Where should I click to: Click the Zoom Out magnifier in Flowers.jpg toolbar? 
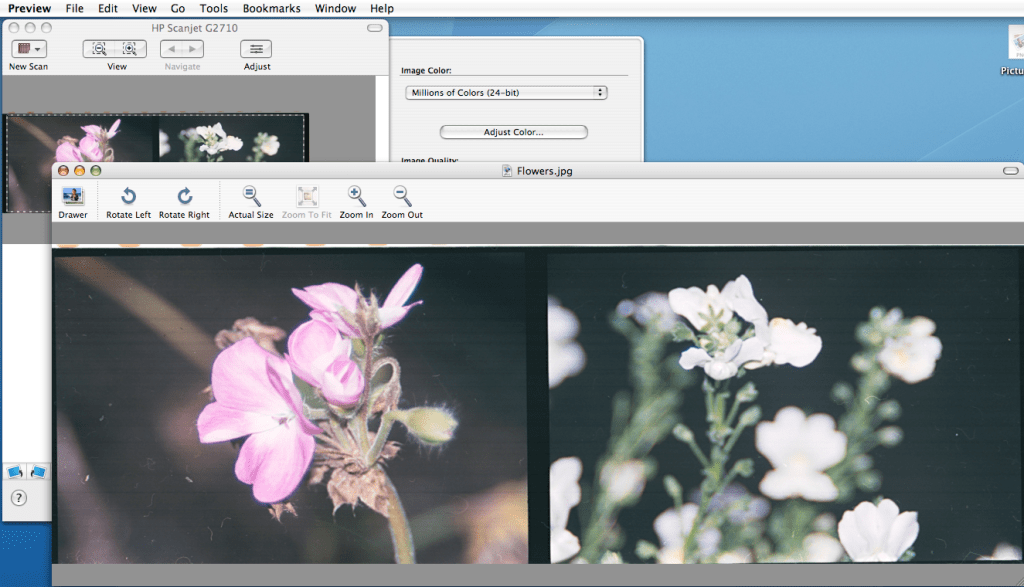402,197
